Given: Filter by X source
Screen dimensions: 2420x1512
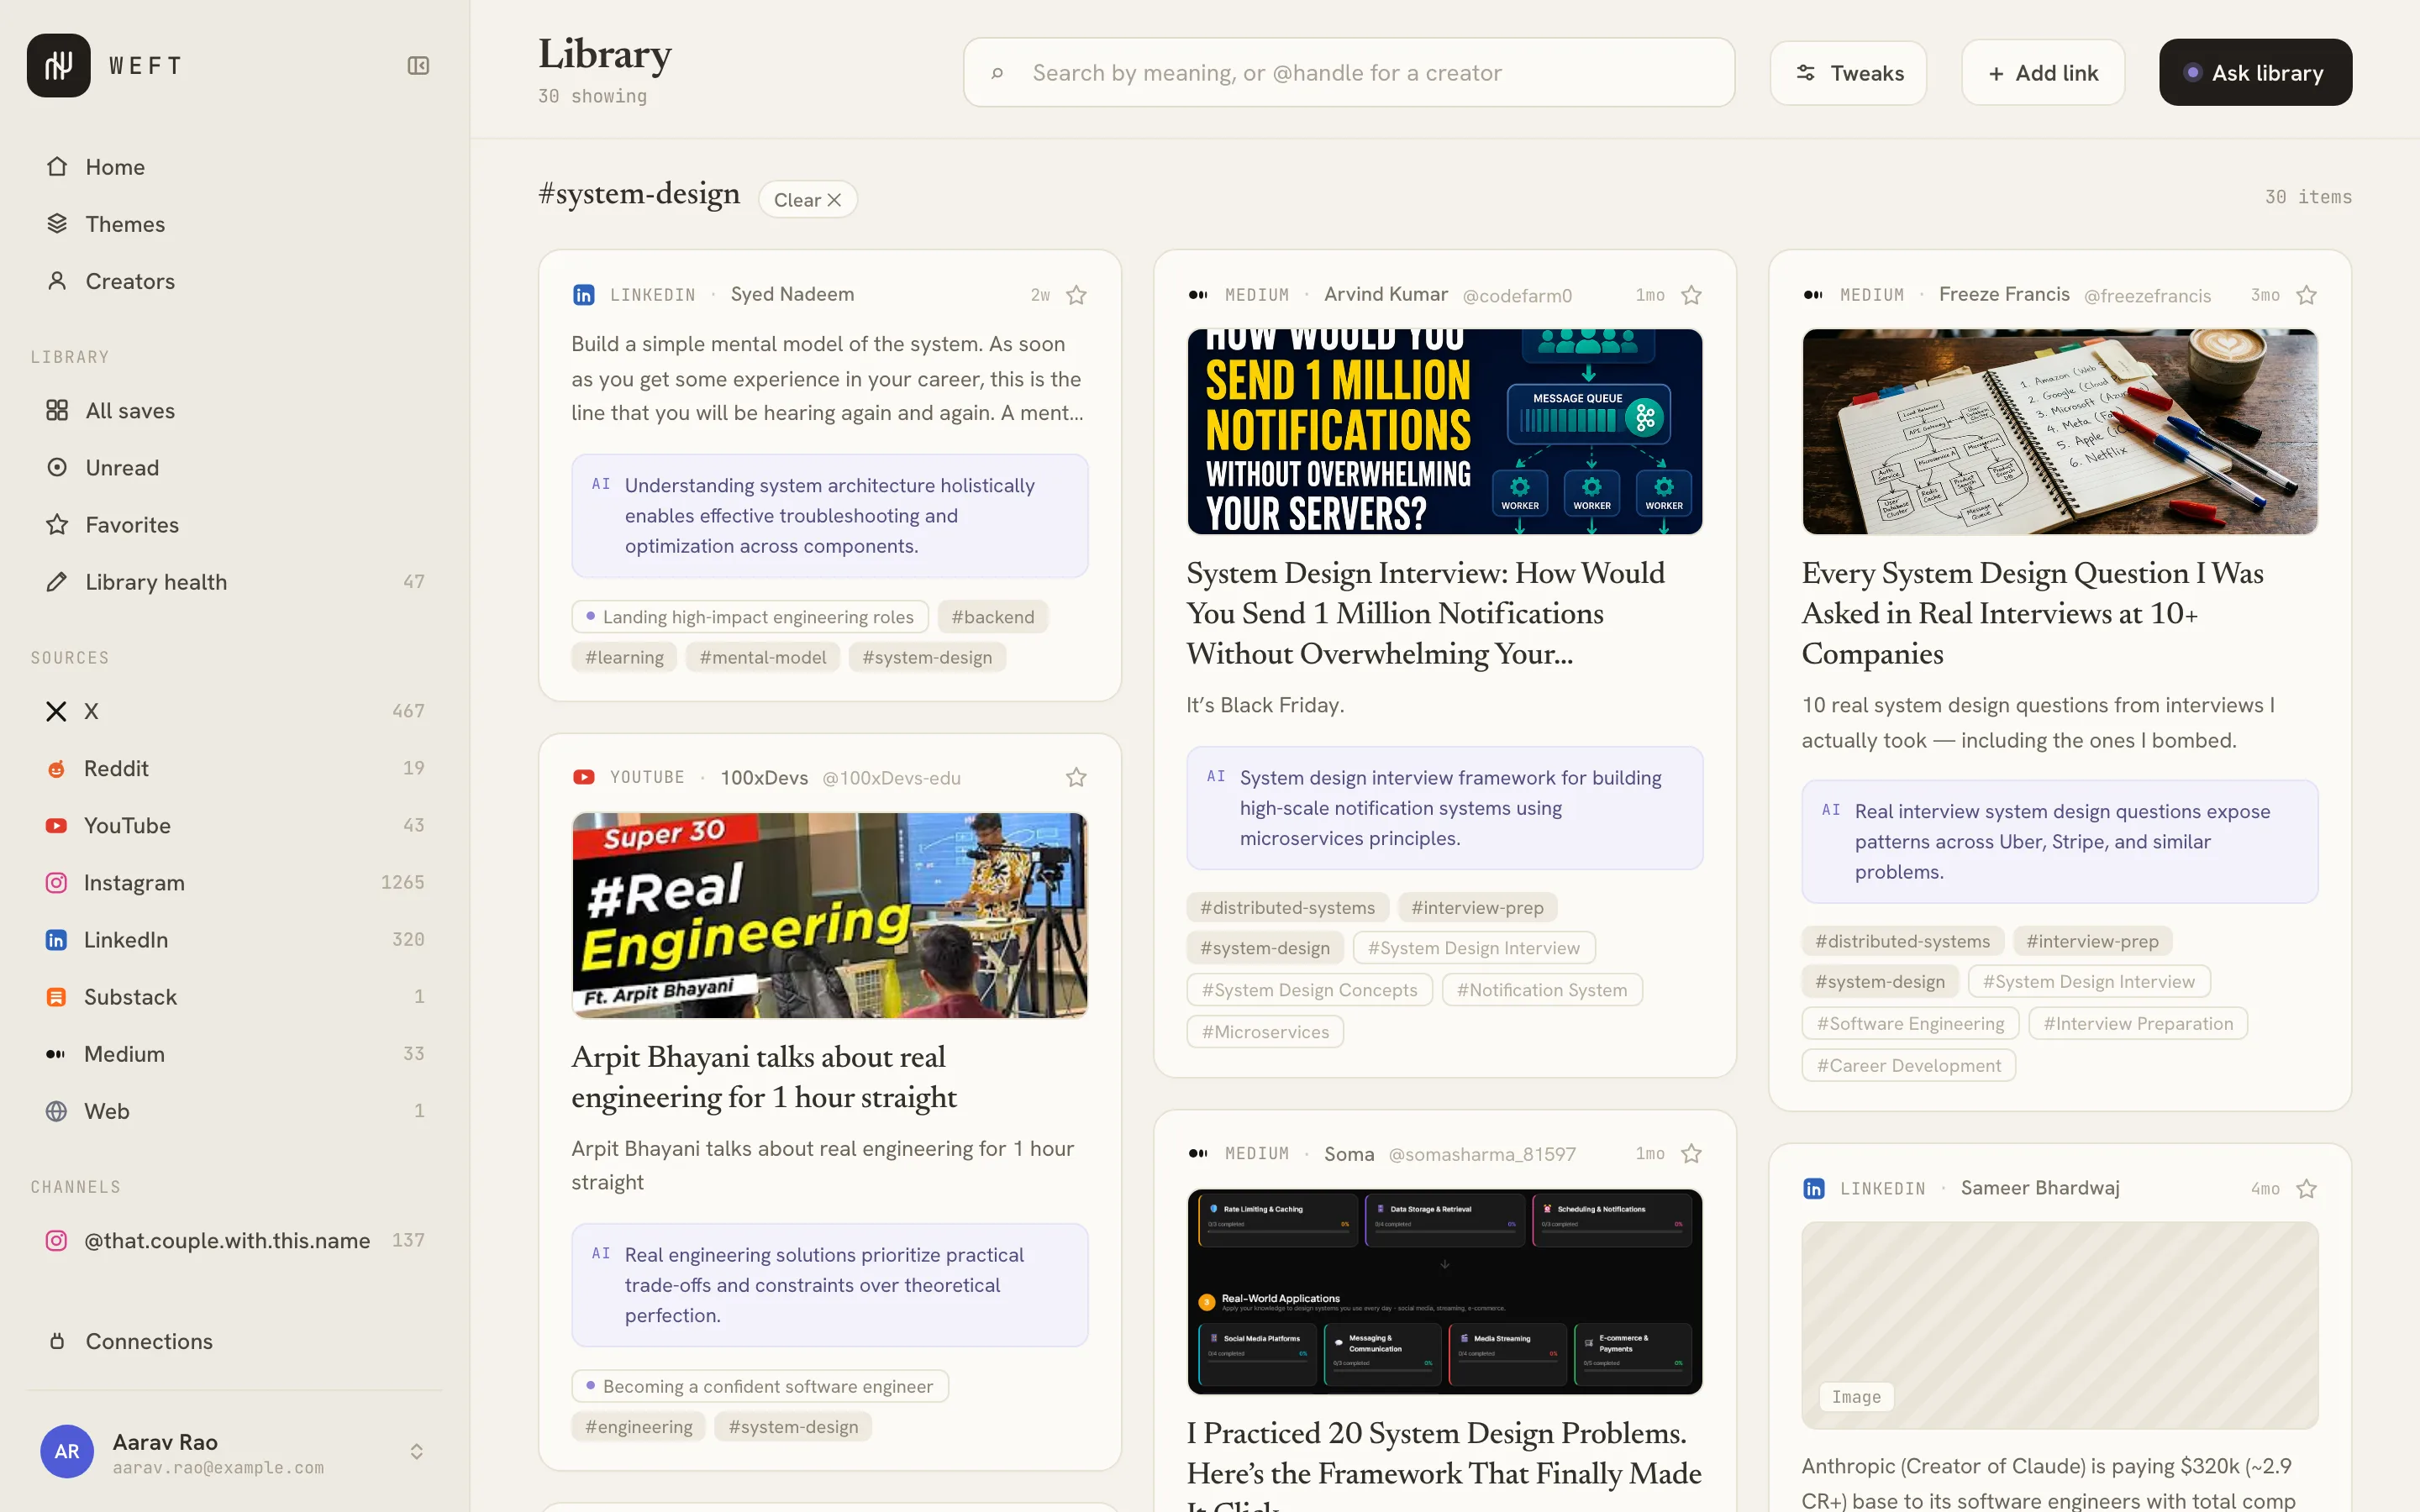Looking at the screenshot, I should 235,711.
